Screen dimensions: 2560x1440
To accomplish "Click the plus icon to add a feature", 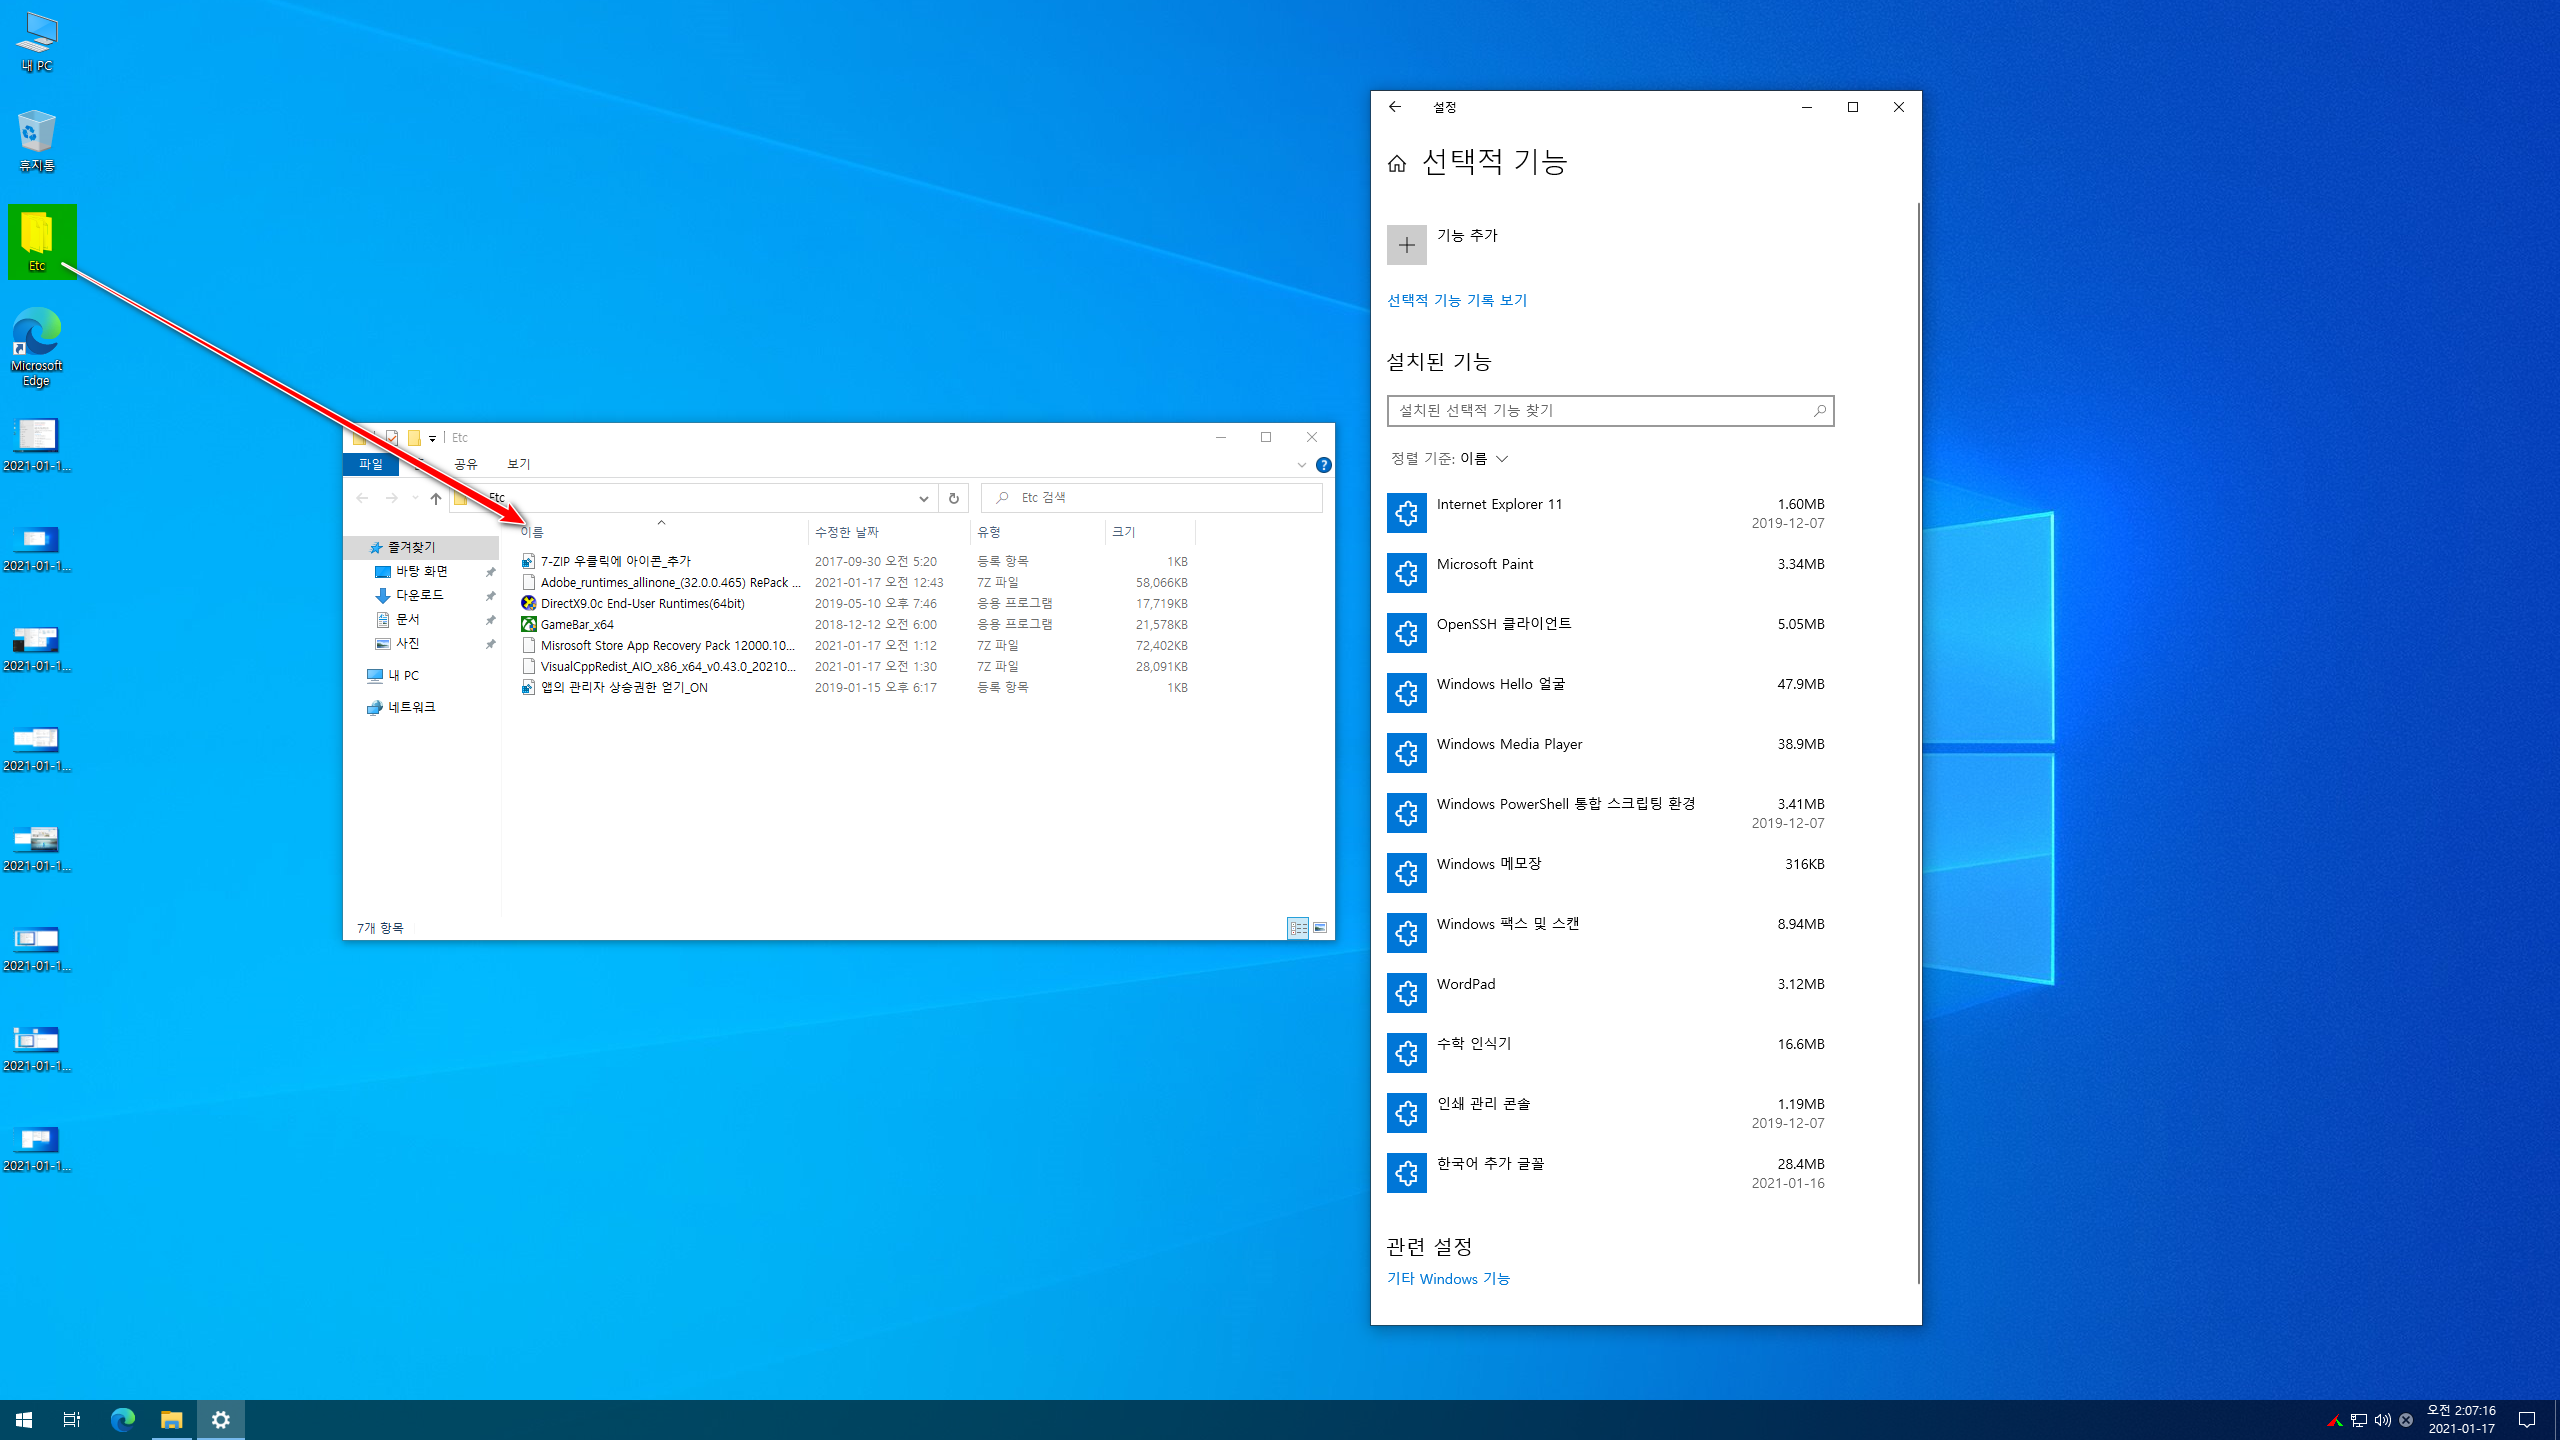I will point(1406,245).
